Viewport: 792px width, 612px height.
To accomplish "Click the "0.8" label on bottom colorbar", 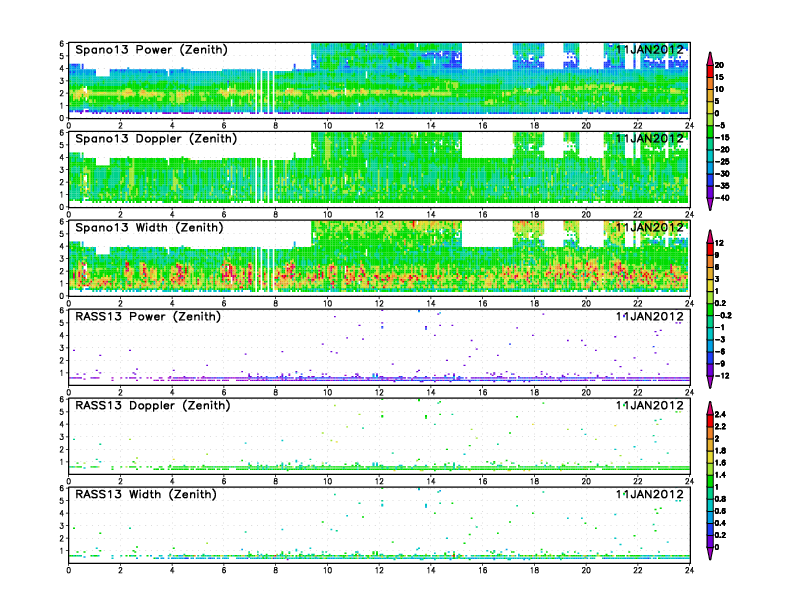I will pos(720,499).
